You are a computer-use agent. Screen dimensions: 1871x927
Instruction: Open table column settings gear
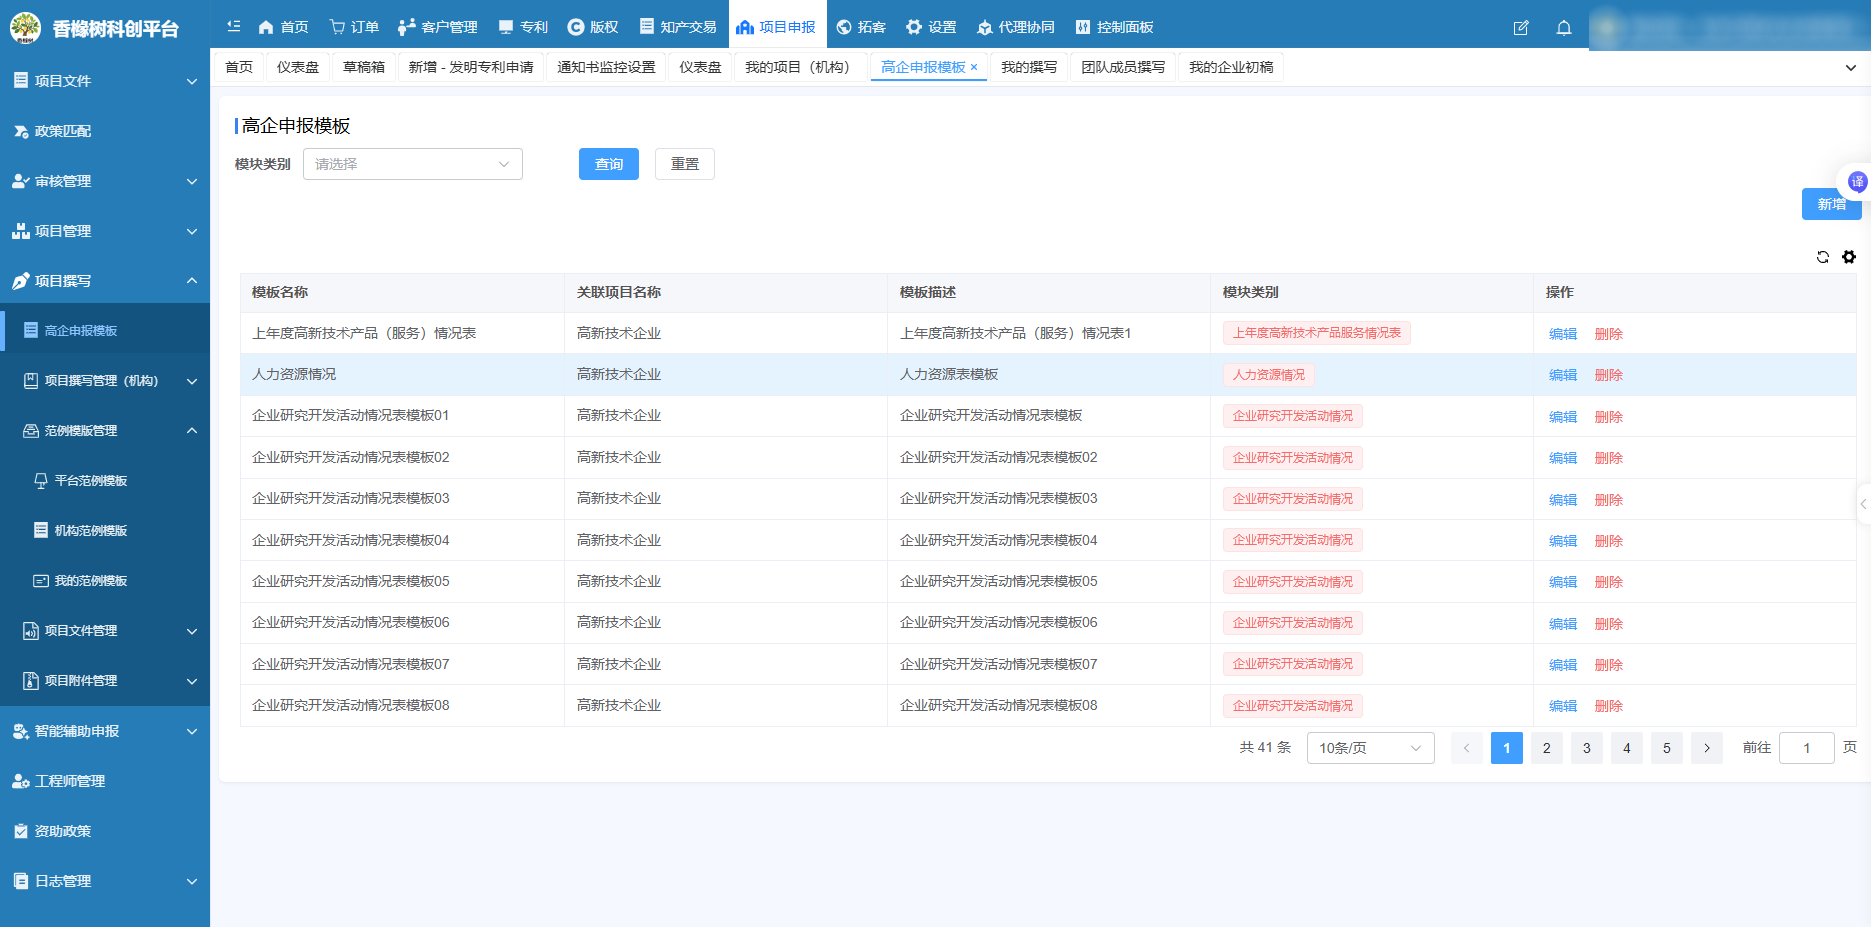(1849, 257)
